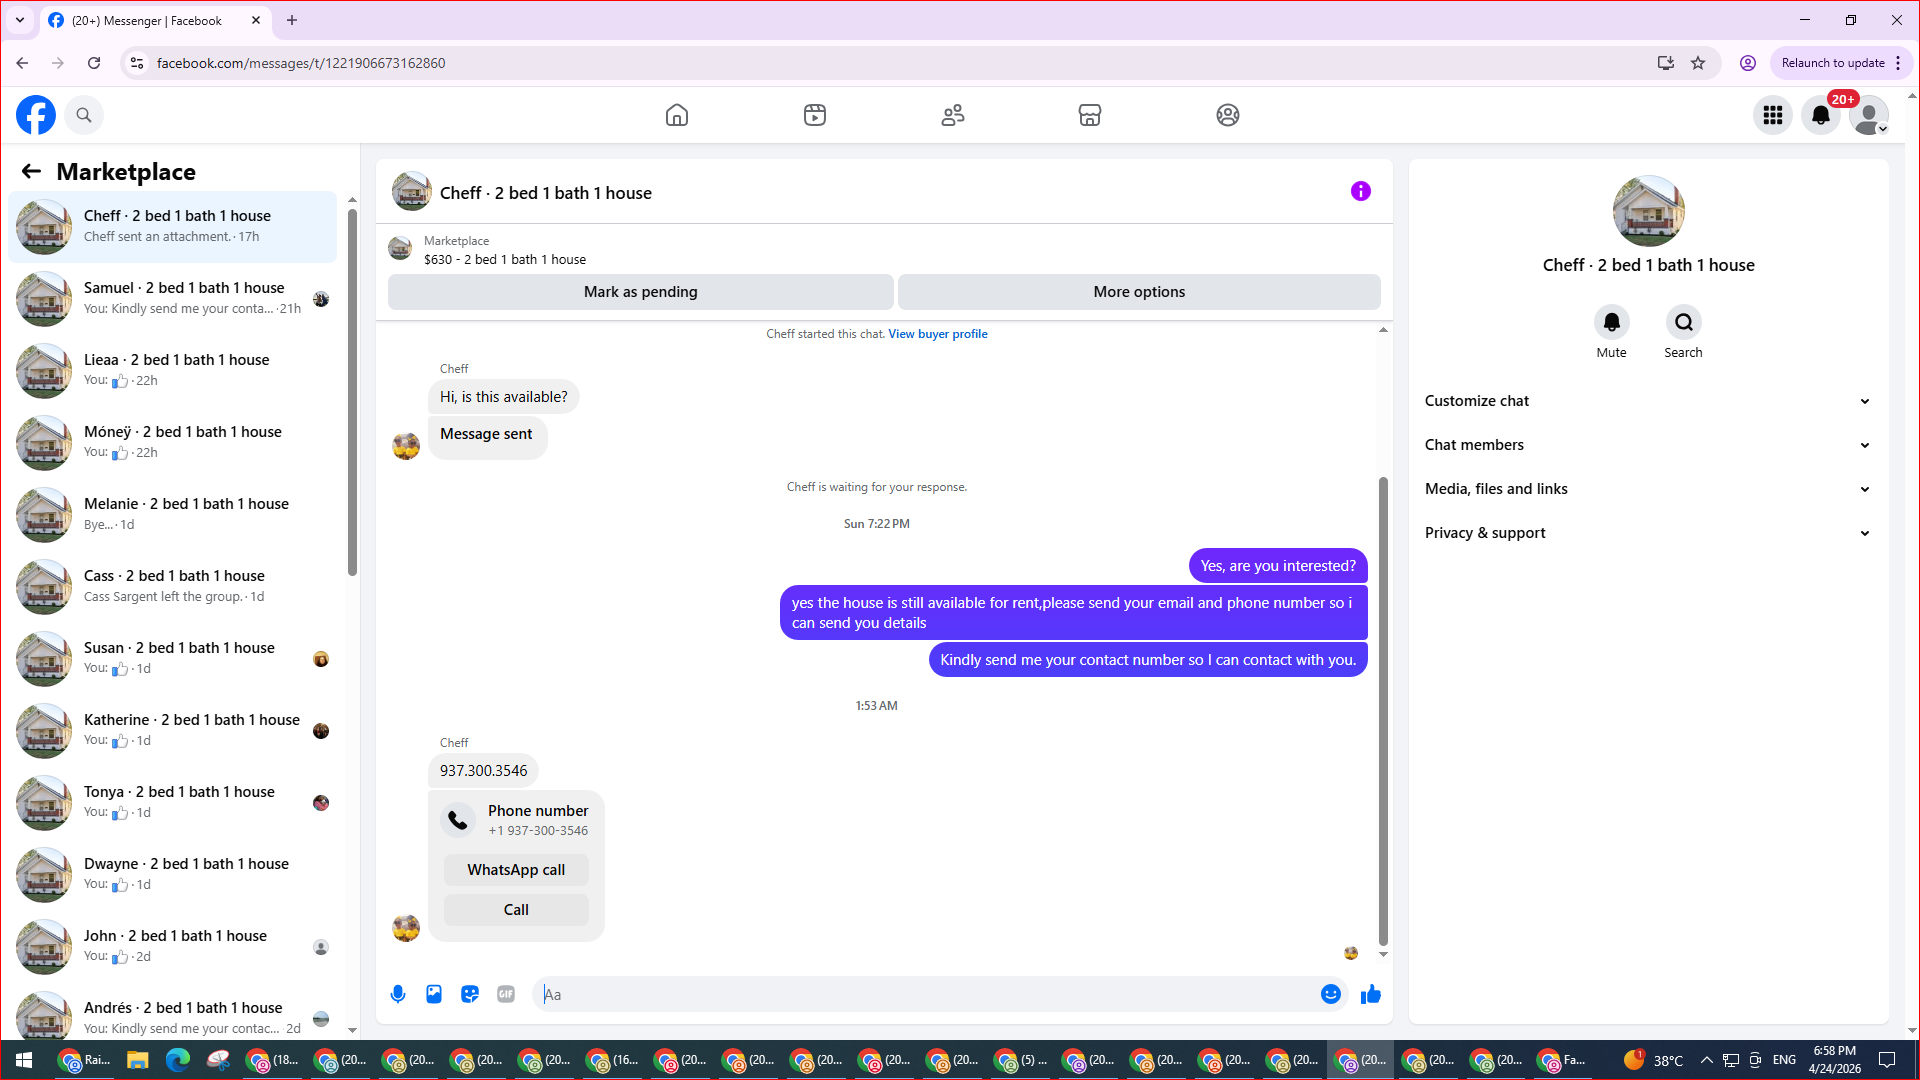1920x1080 pixels.
Task: Open the notifications bell in top bar
Action: [x=1821, y=115]
